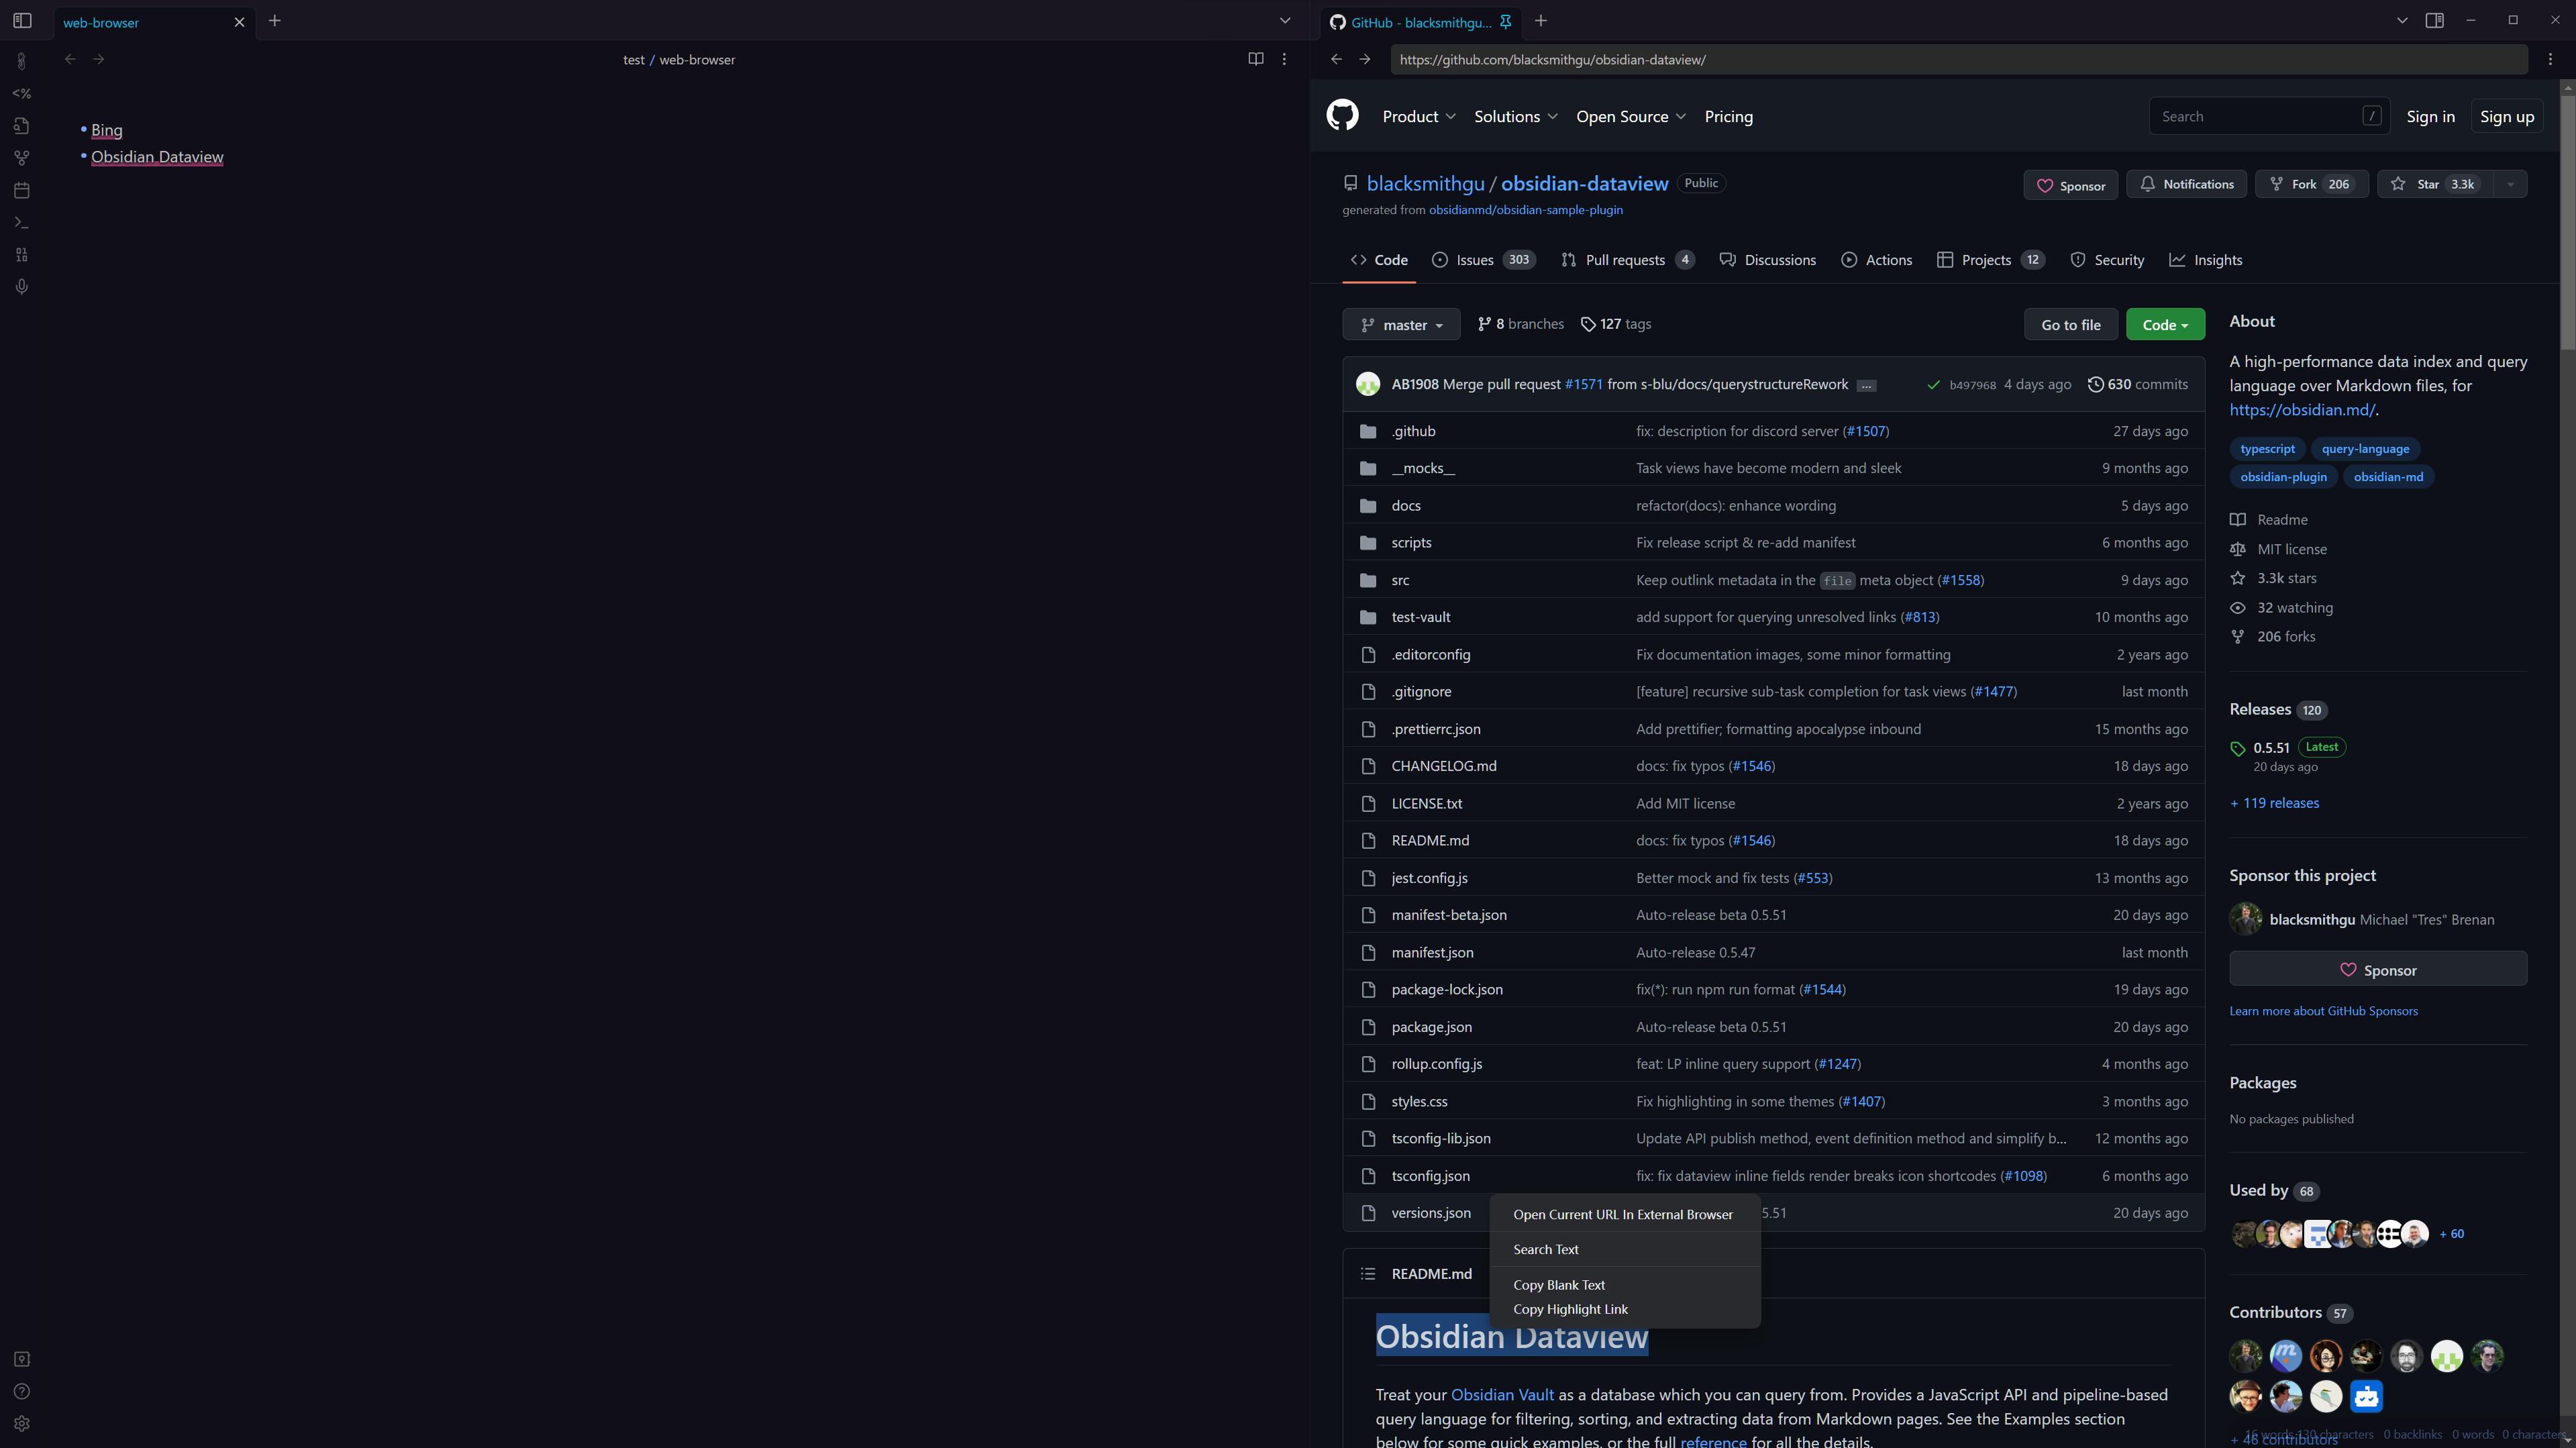Screen dimensions: 2576x1448
Task: Select Copy Highlight Link menu entry
Action: (x=1570, y=1309)
